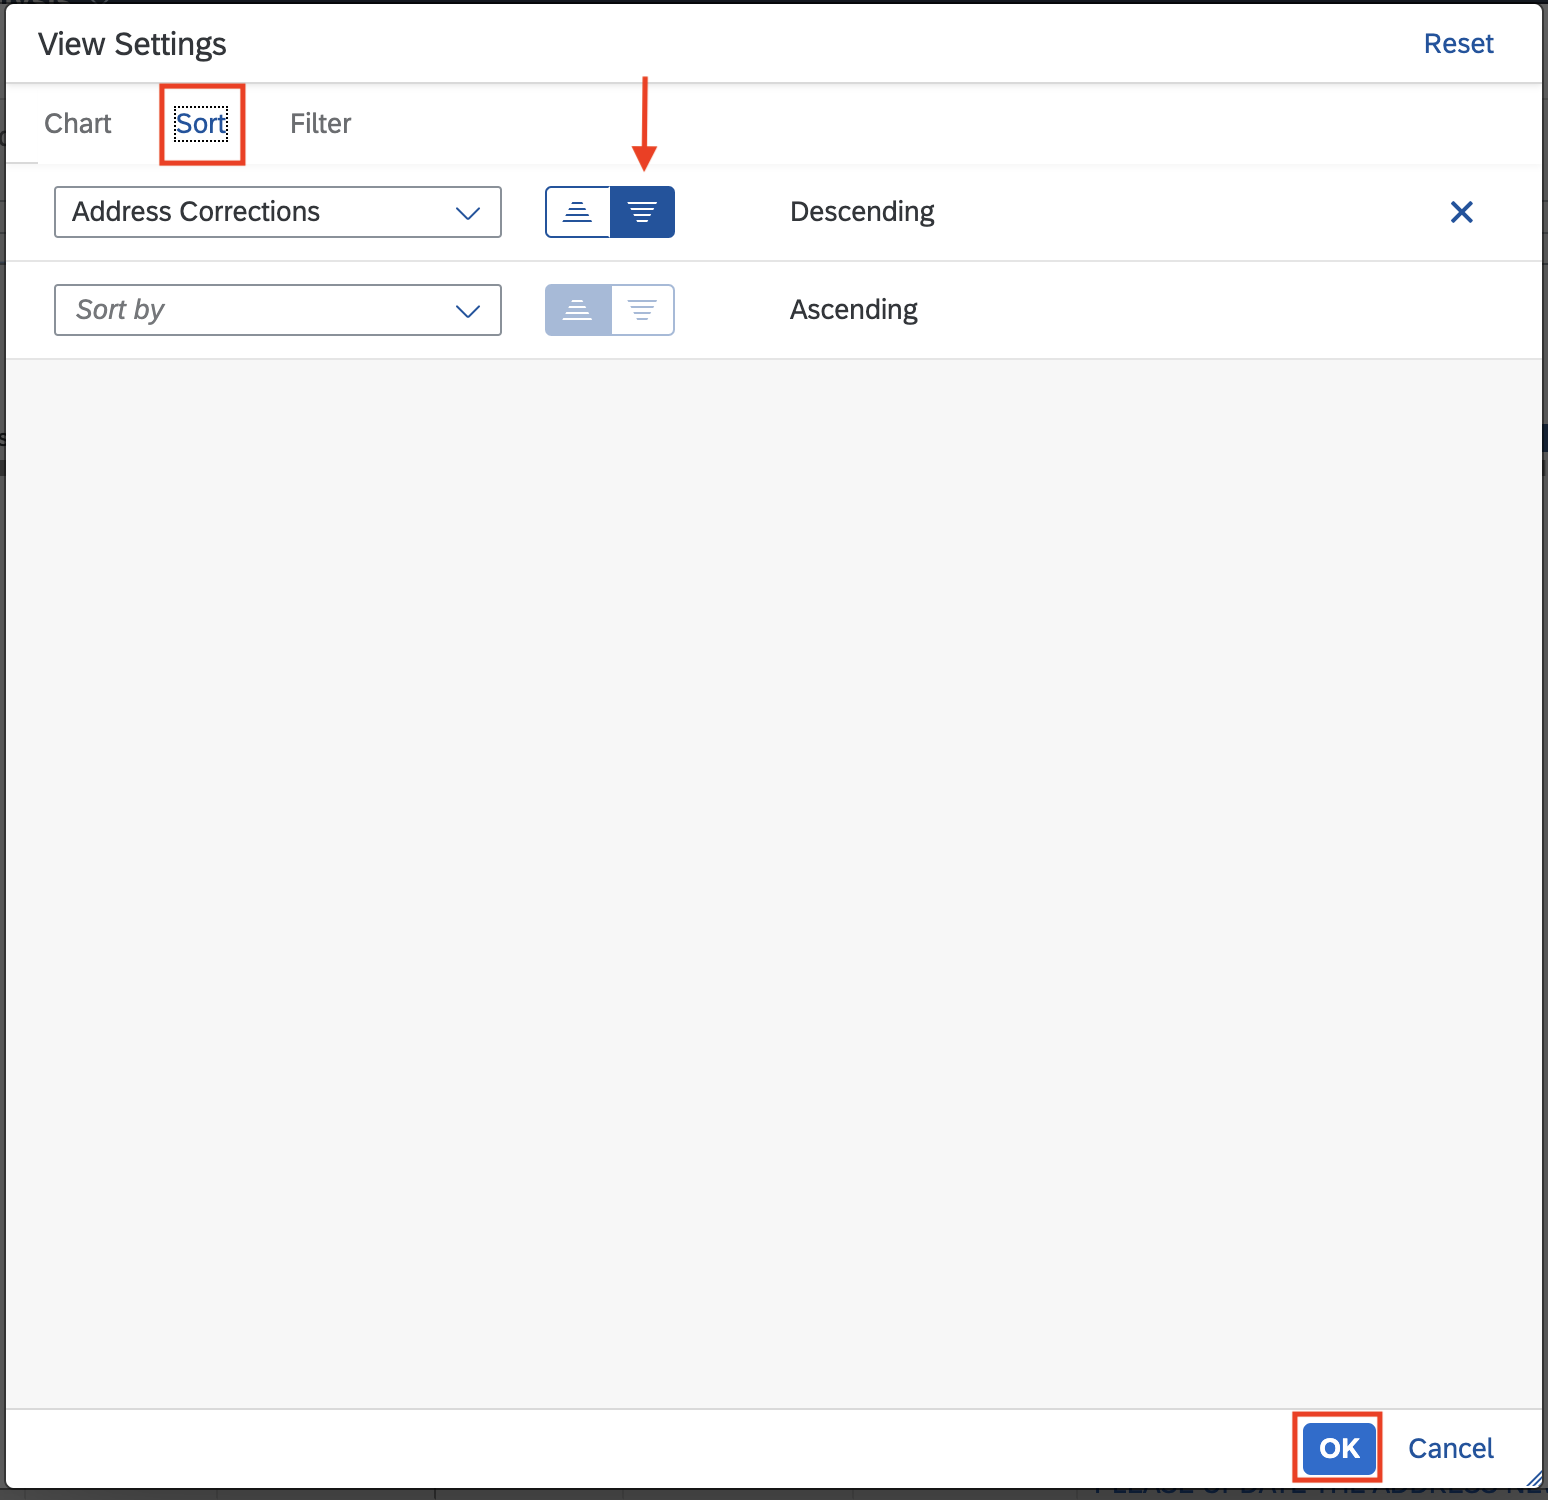
Task: Select descending icon in the Sort by row
Action: (642, 310)
